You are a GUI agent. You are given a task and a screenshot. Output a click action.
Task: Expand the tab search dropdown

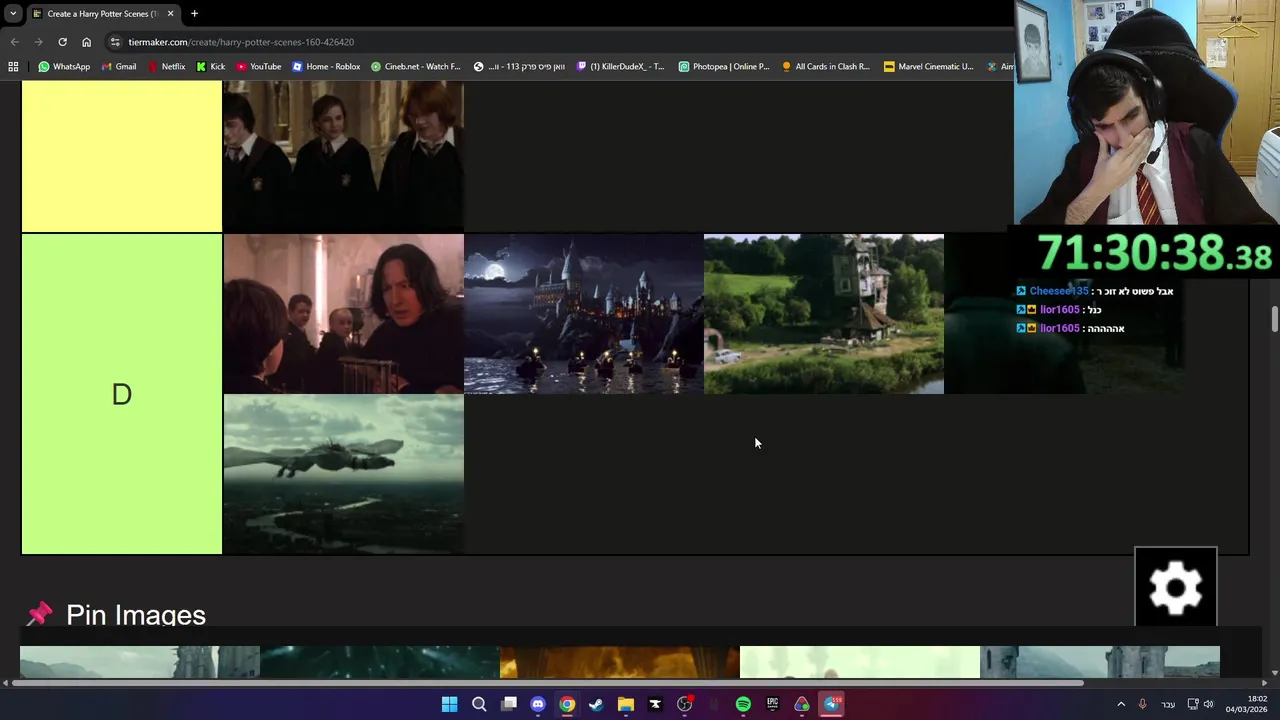[x=13, y=14]
